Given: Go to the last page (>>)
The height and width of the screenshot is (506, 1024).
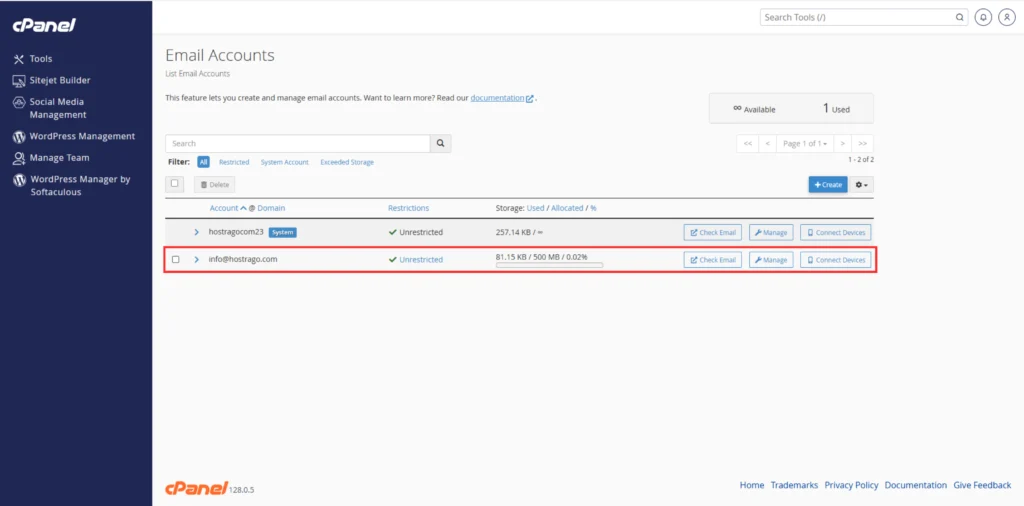Looking at the screenshot, I should pos(863,144).
